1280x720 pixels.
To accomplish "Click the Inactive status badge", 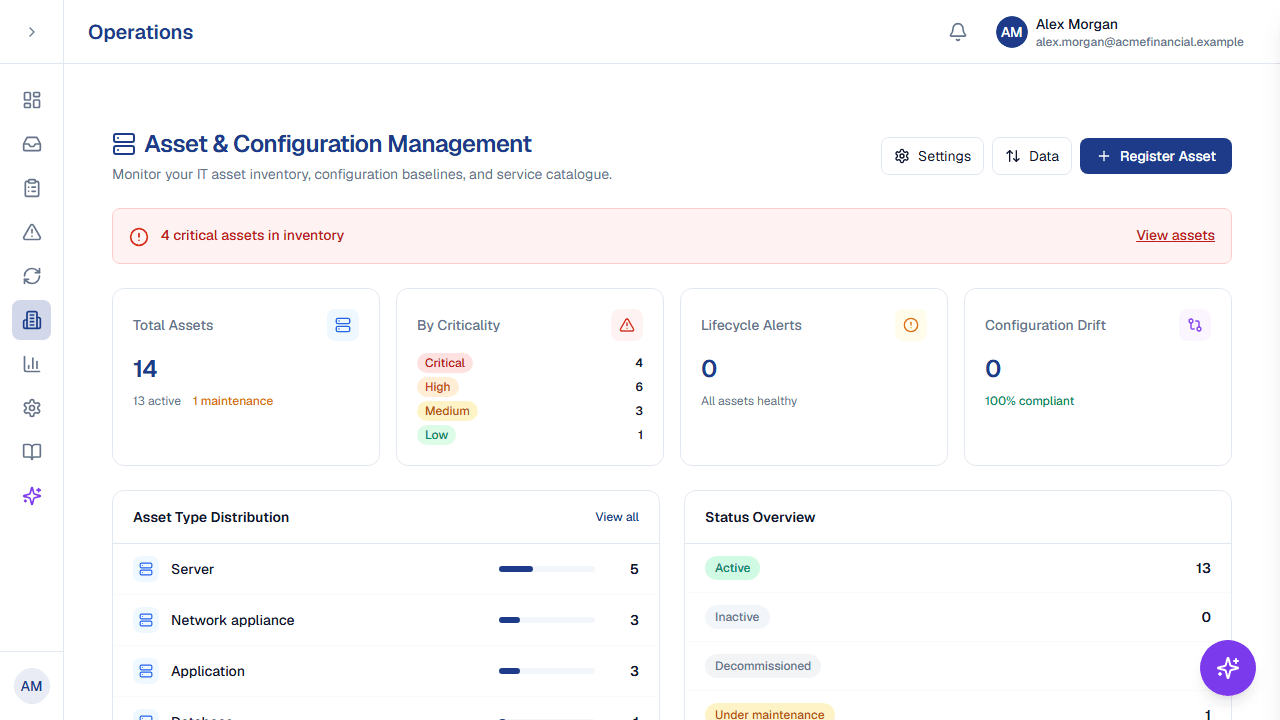I will coord(737,617).
